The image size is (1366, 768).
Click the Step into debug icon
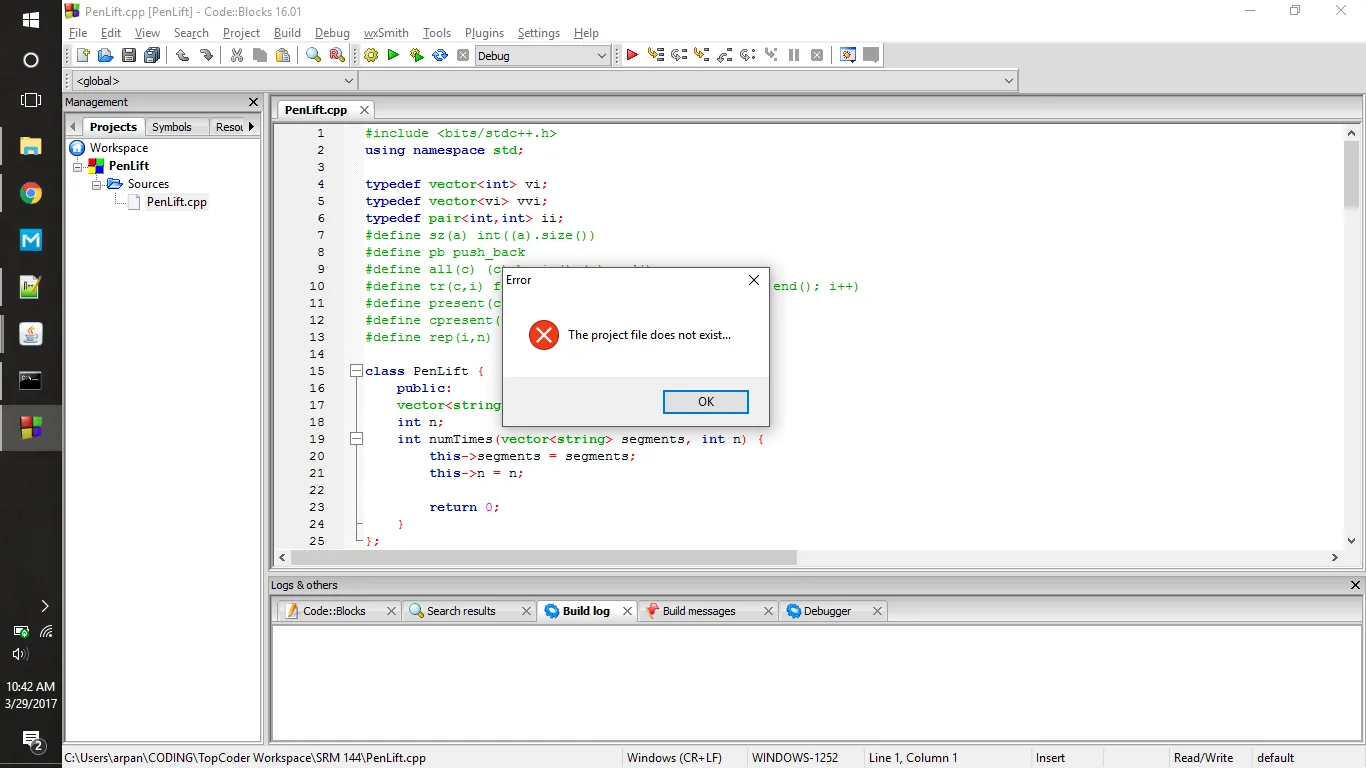702,56
